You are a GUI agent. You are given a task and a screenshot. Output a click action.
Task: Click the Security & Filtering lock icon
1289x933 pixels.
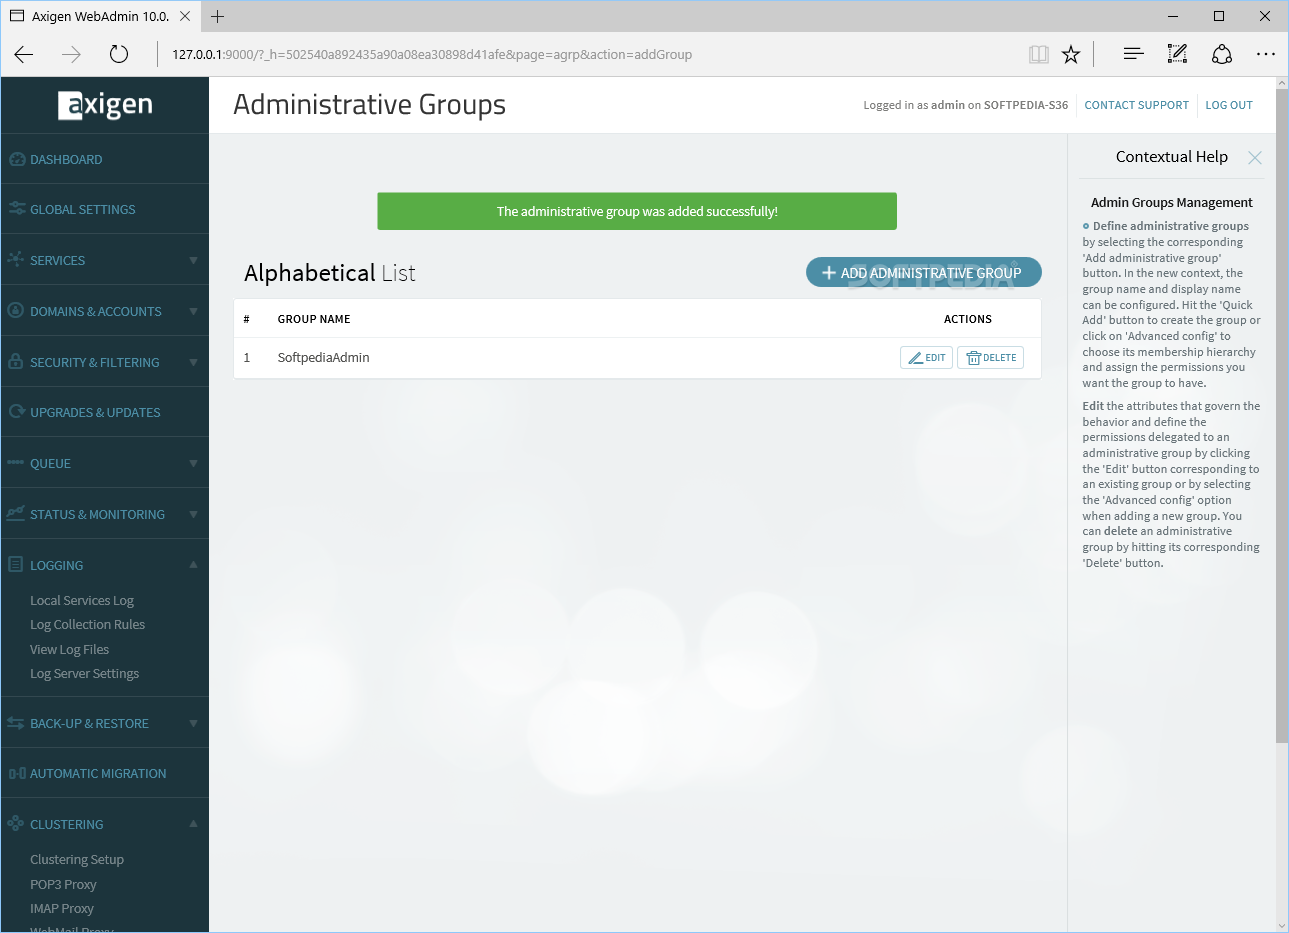click(x=16, y=362)
